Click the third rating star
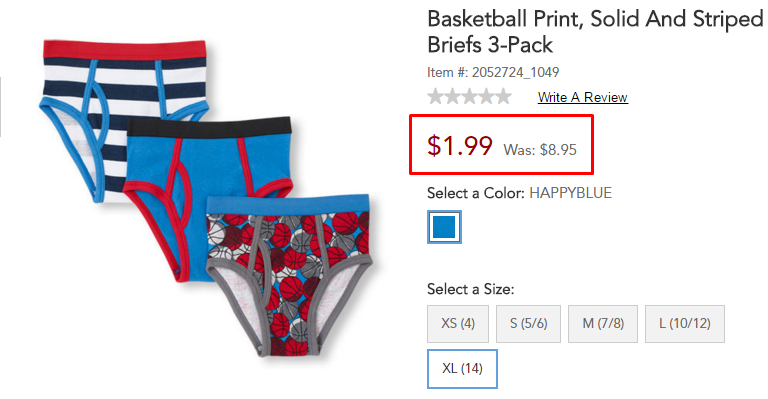Screen dimensions: 768x399 point(470,96)
